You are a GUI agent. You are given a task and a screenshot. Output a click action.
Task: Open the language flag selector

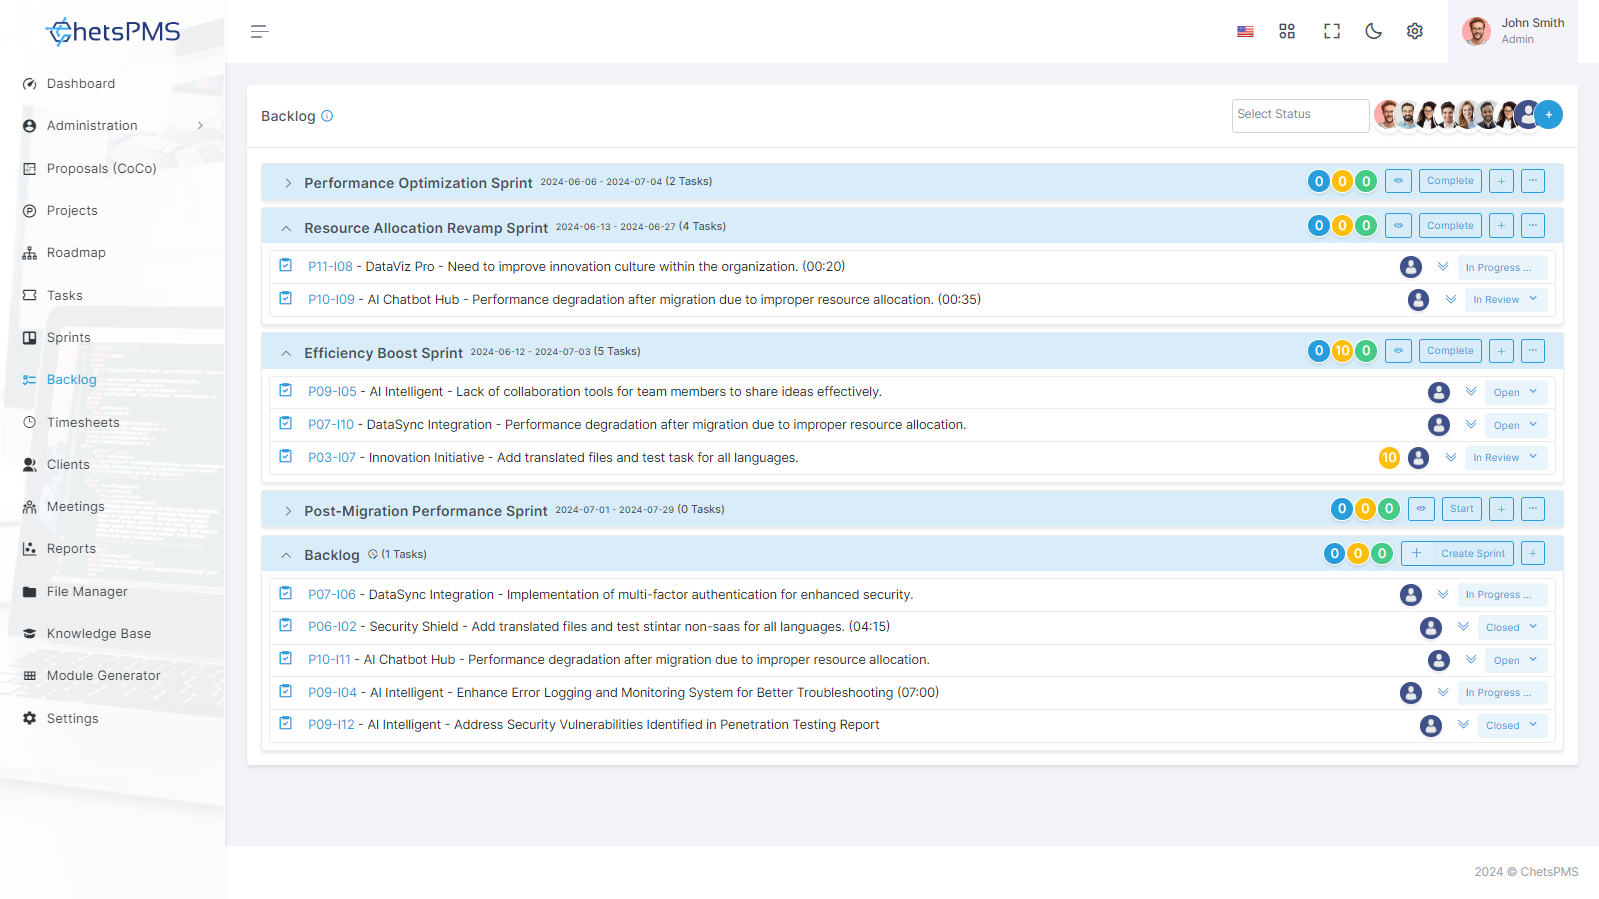[1245, 32]
